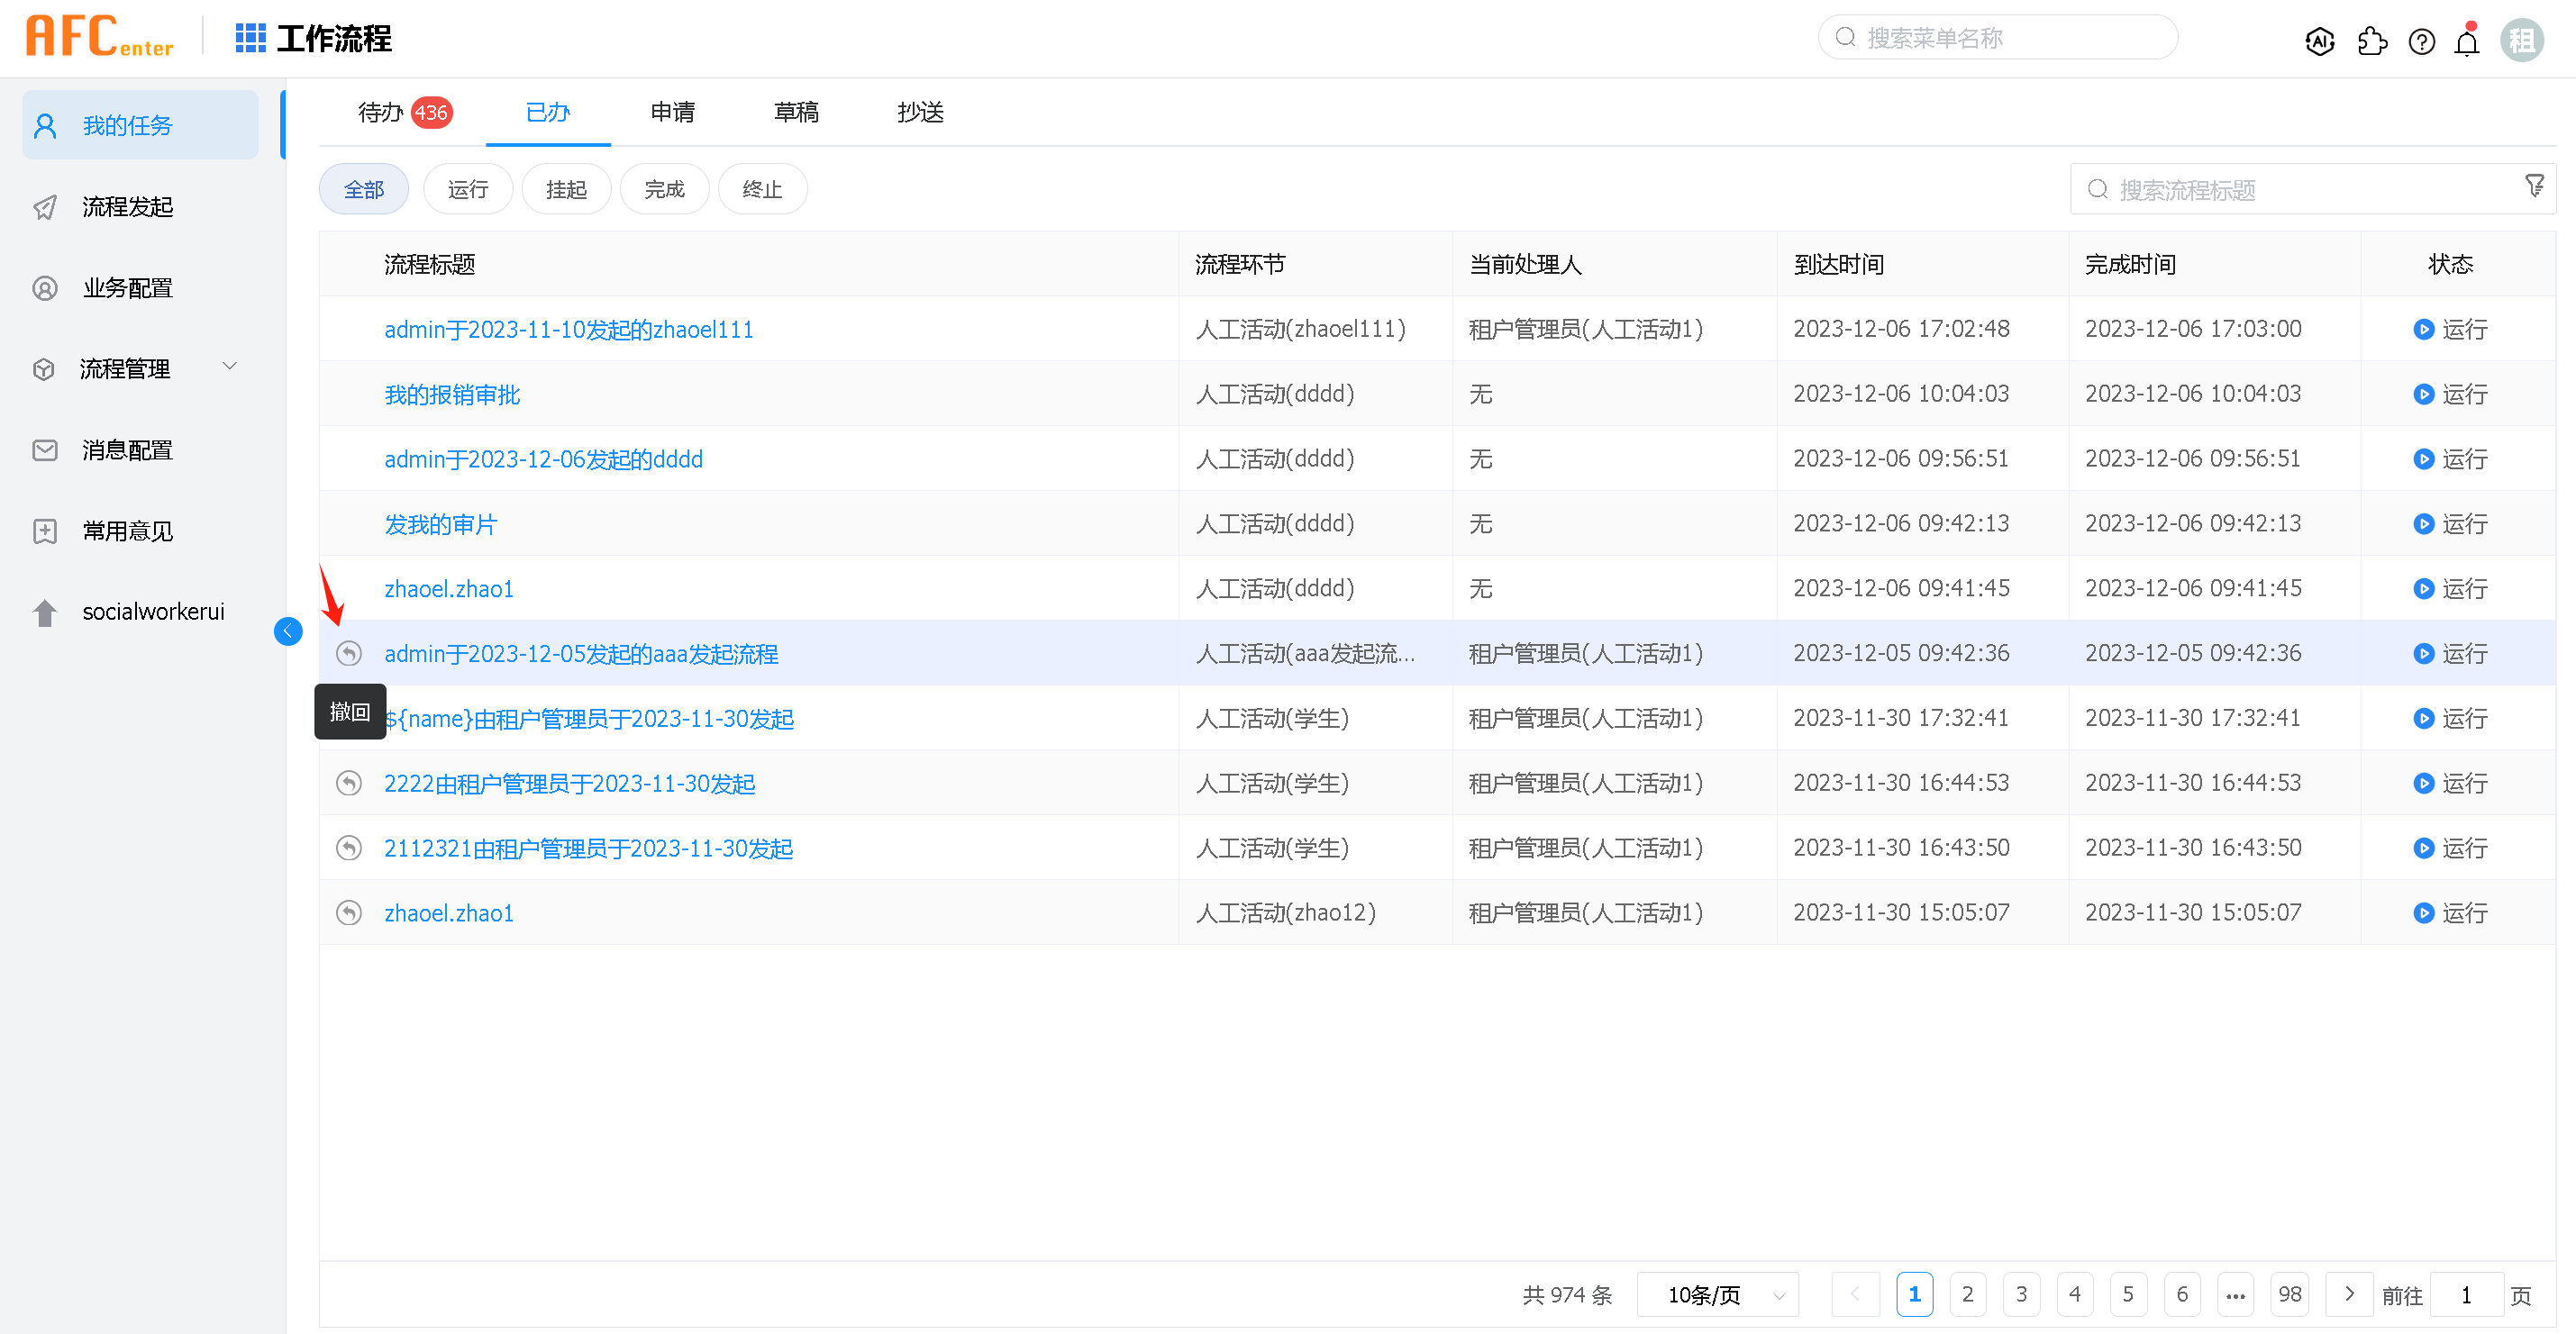
Task: Enable the 挂起 status filter
Action: (565, 188)
